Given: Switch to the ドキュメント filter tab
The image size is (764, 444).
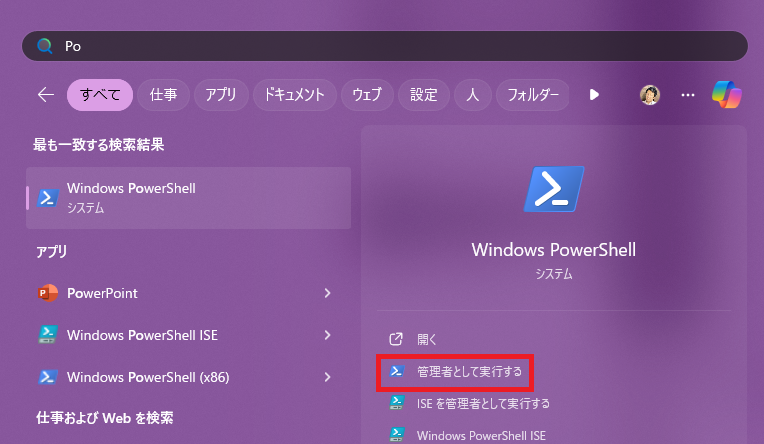Looking at the screenshot, I should [295, 95].
